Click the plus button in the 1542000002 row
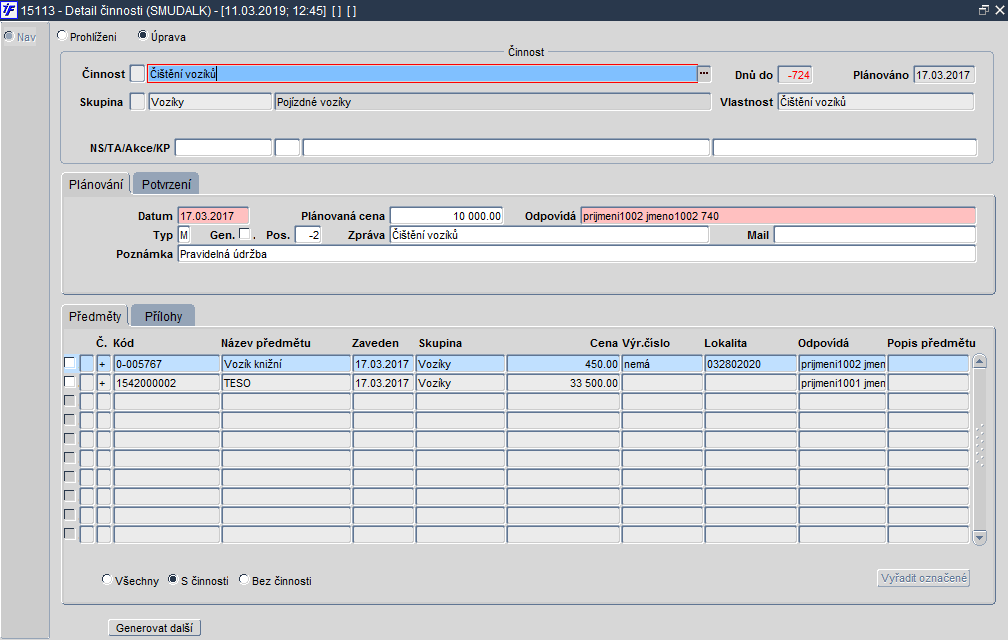The height and width of the screenshot is (640, 1008). tap(103, 384)
